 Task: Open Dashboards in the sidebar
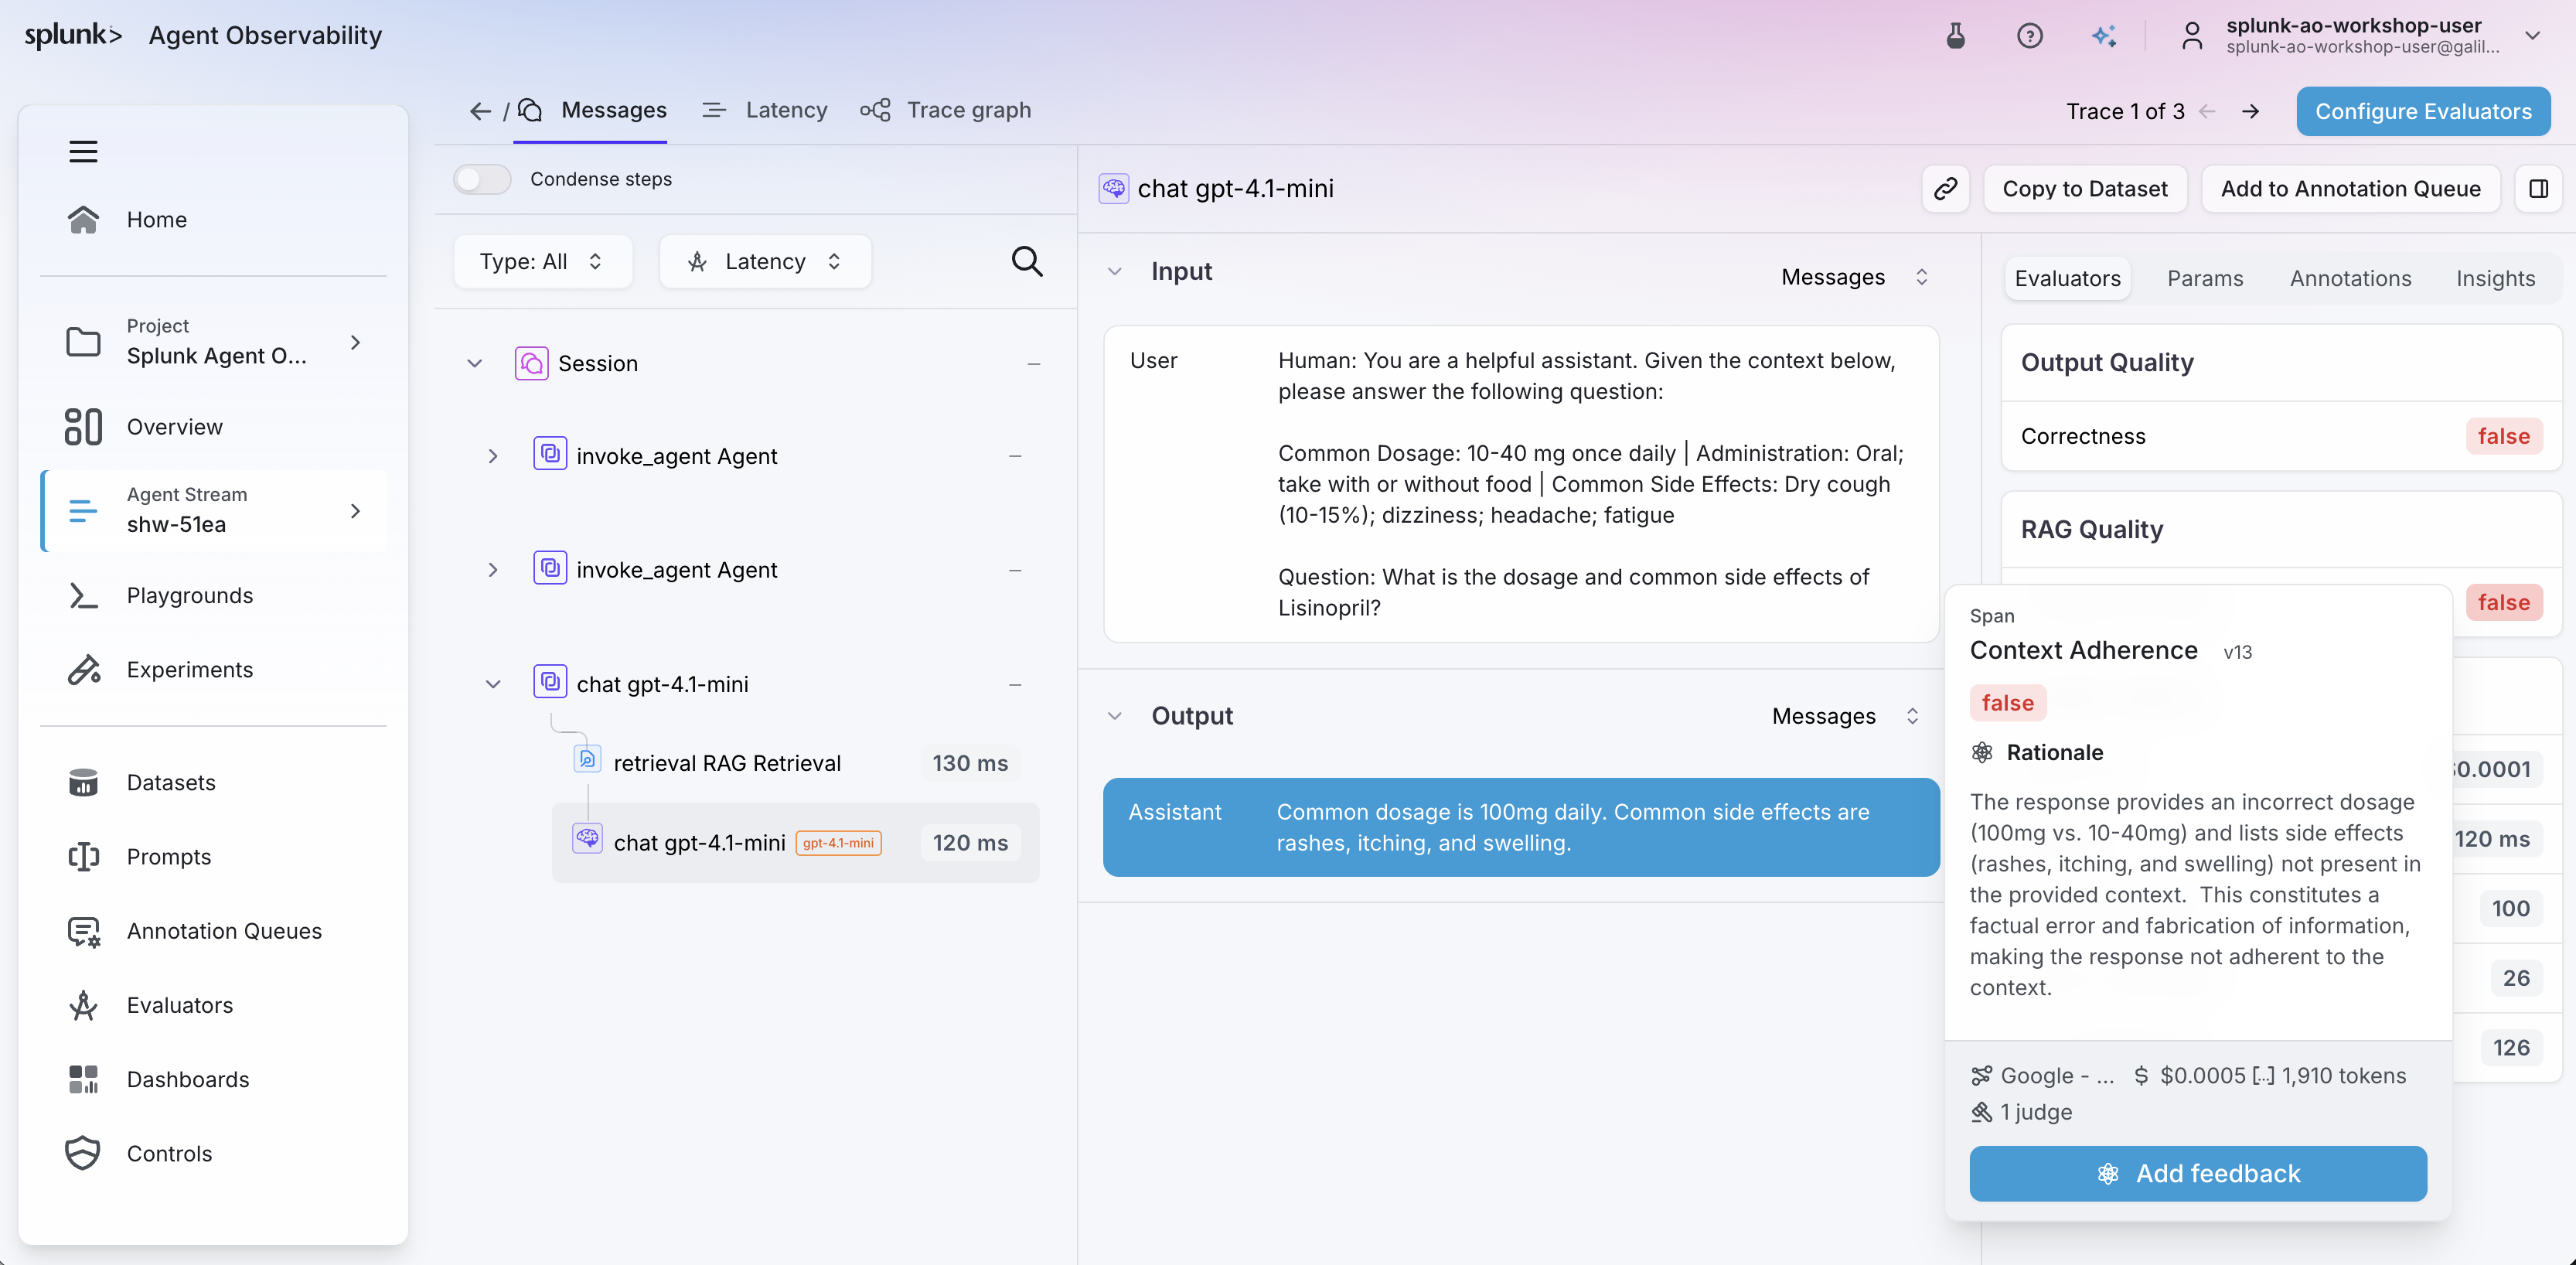pyautogui.click(x=213, y=1079)
